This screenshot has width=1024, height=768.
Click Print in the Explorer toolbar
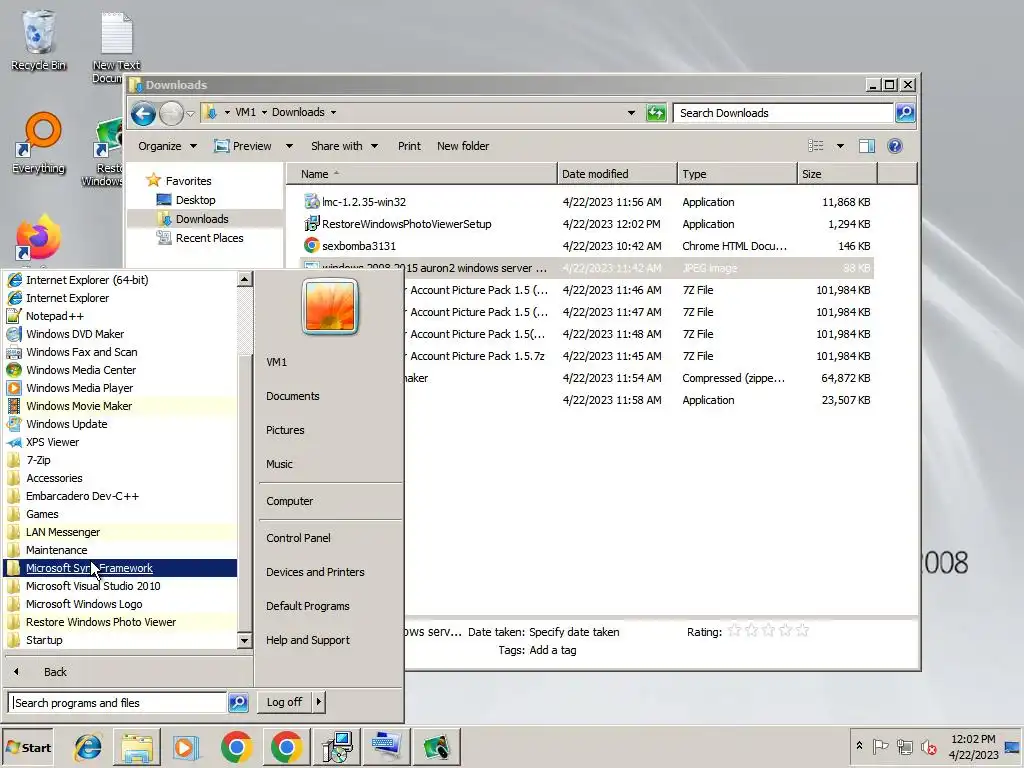(409, 146)
